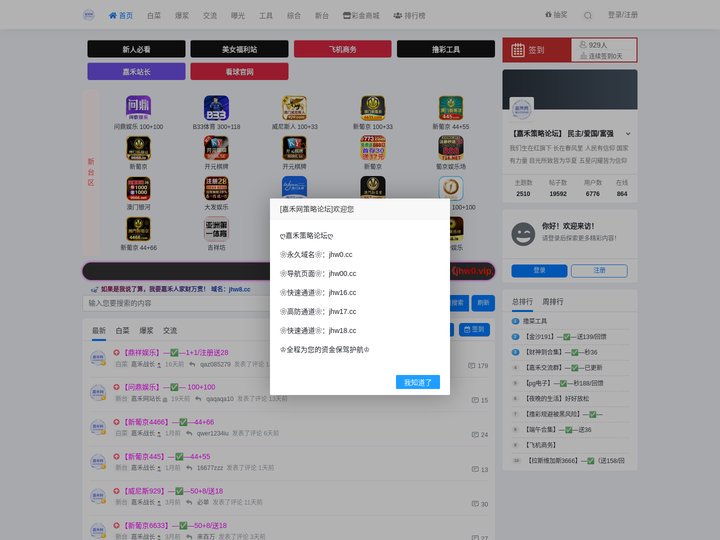
Task: Open 综合 in the top navigation bar
Action: point(294,16)
